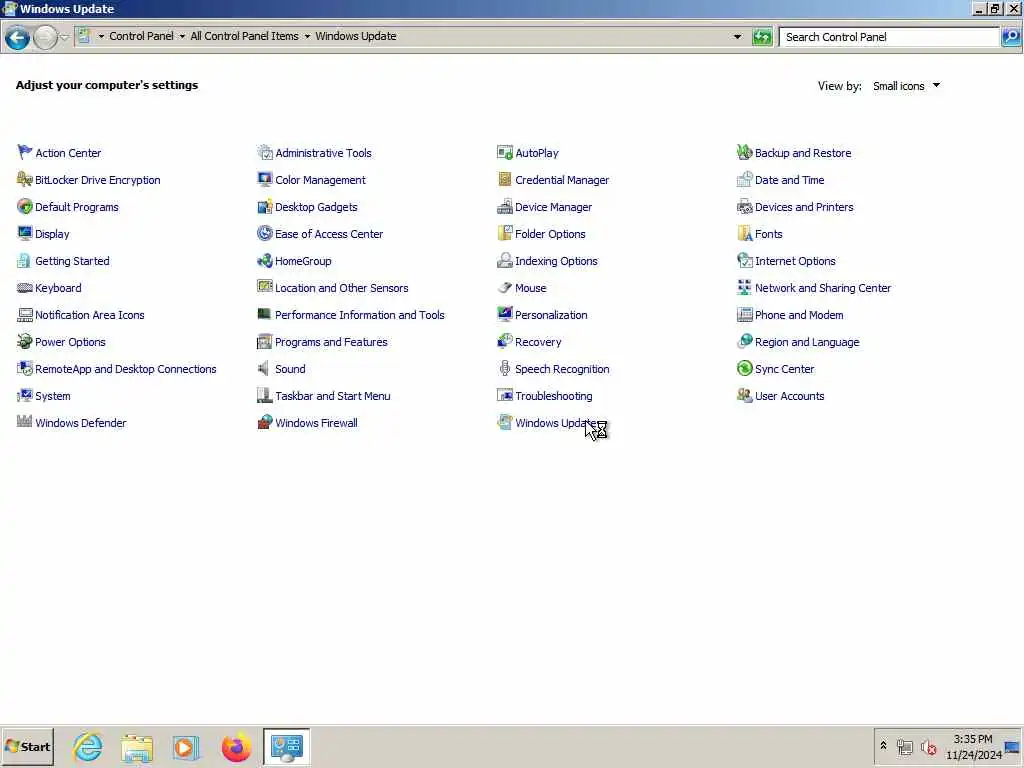Click the muted volume tray icon
Screen dimensions: 1024x768
(x=928, y=746)
